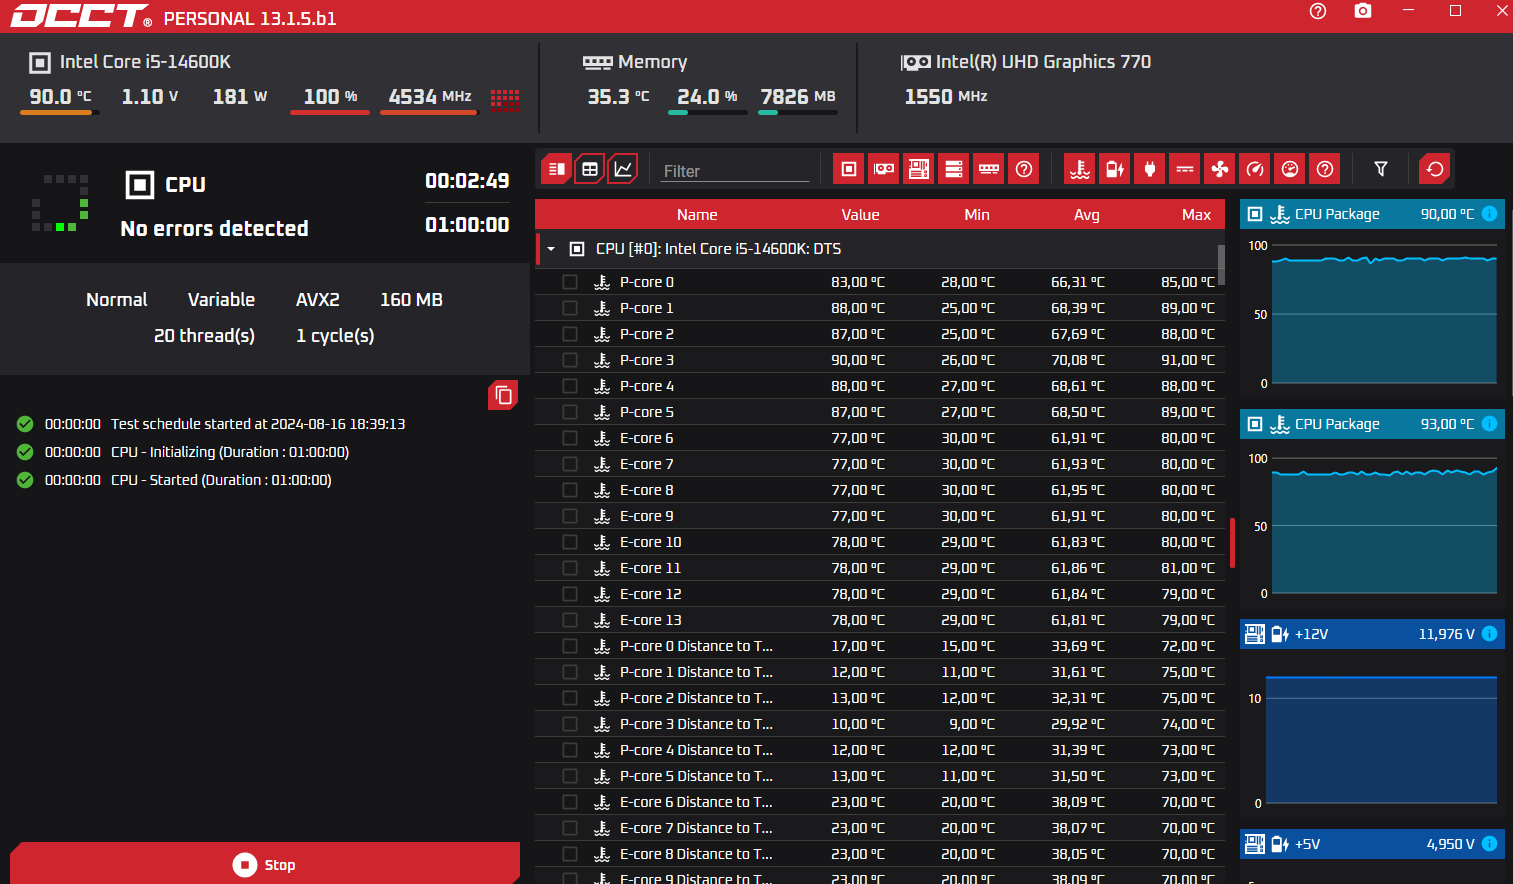Tick the P-core 1 checkbox
Image resolution: width=1513 pixels, height=884 pixels.
pyautogui.click(x=570, y=308)
